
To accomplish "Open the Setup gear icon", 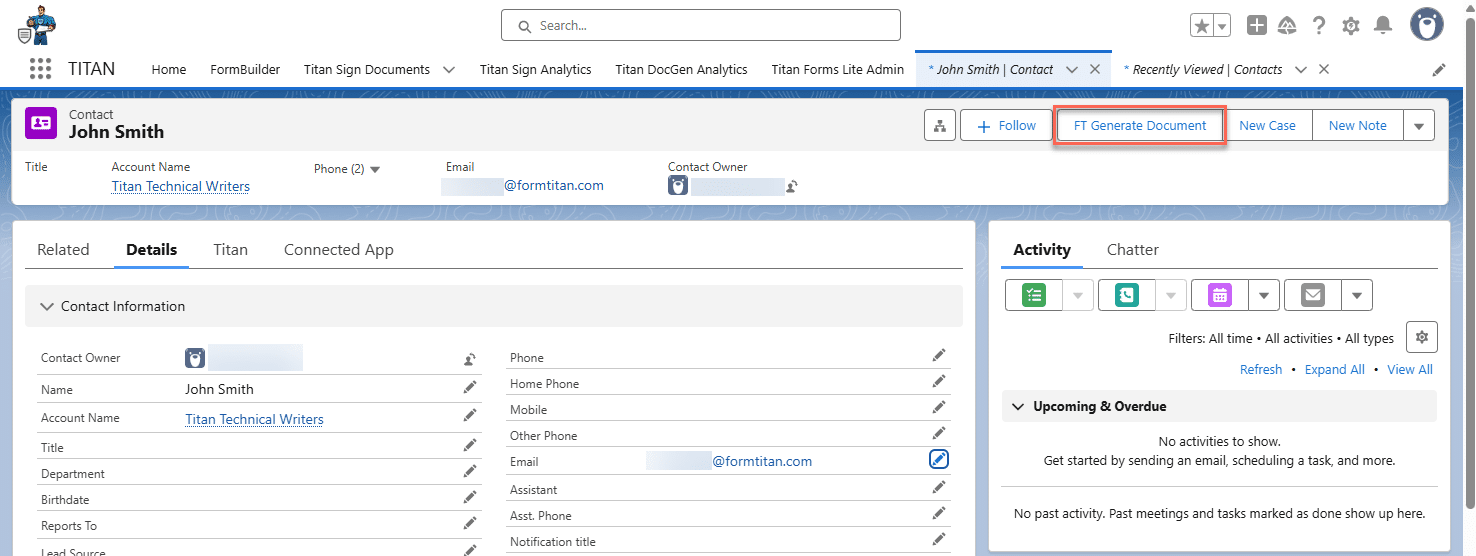I will [x=1351, y=26].
